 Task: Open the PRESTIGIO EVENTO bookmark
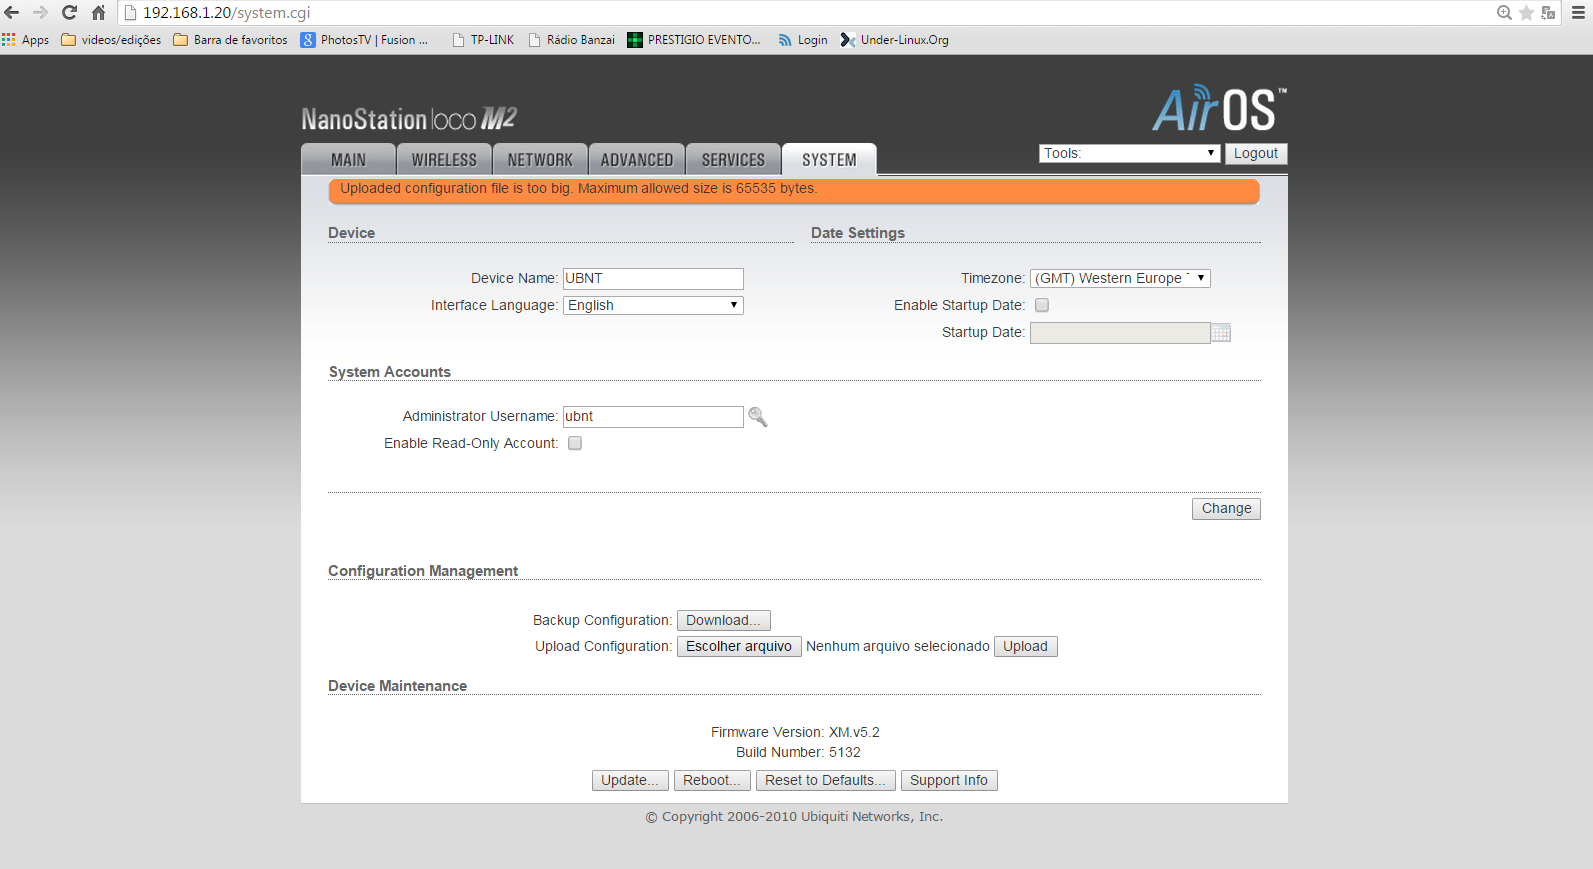tap(694, 40)
